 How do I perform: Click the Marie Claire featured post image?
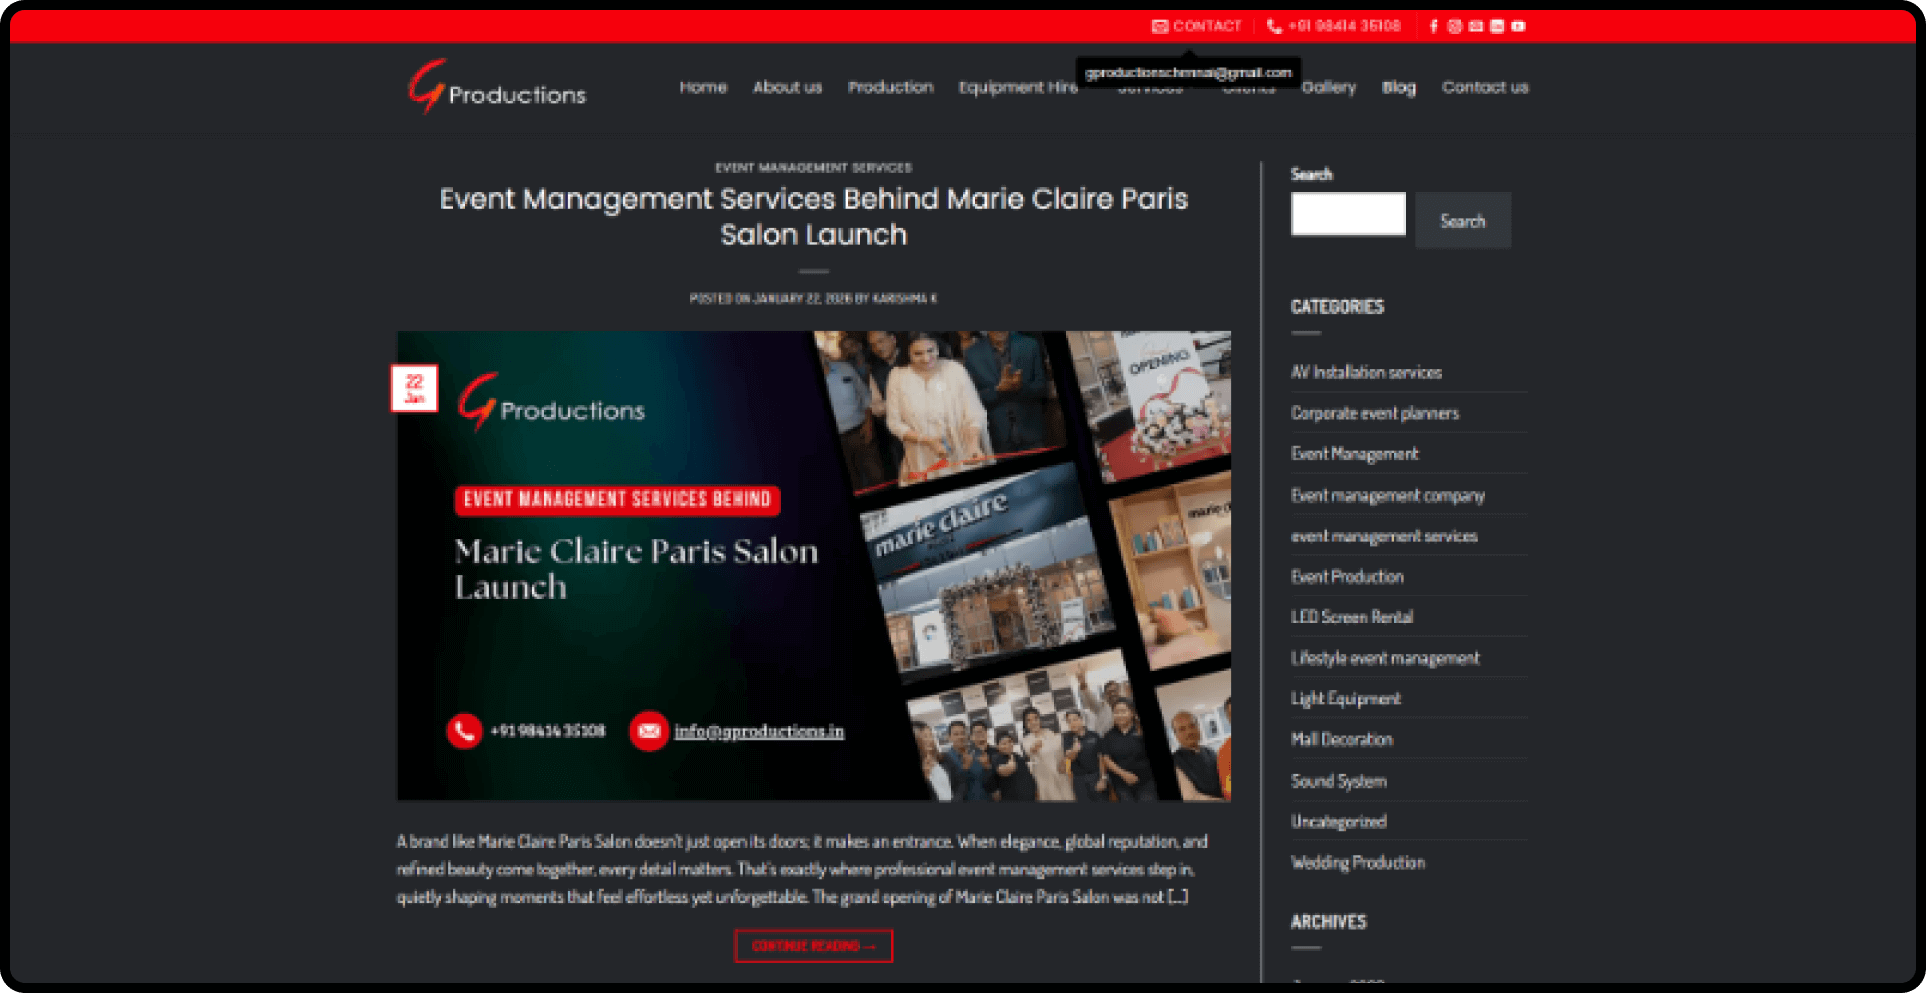coord(813,565)
